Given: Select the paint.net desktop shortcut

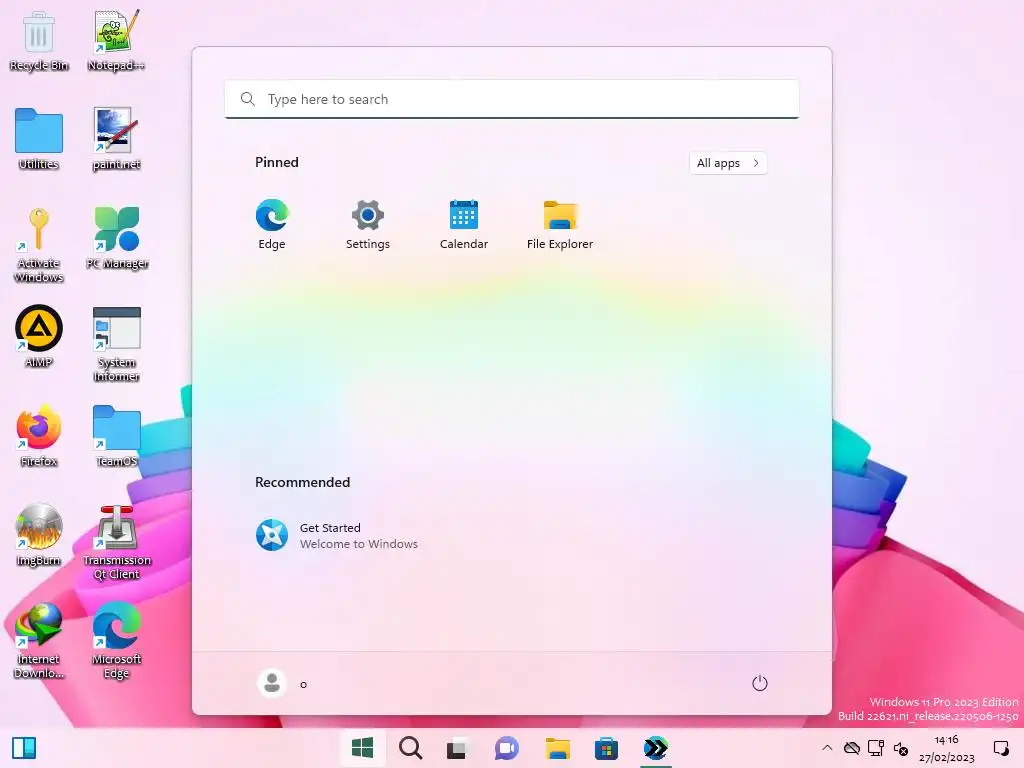Looking at the screenshot, I should tap(116, 140).
